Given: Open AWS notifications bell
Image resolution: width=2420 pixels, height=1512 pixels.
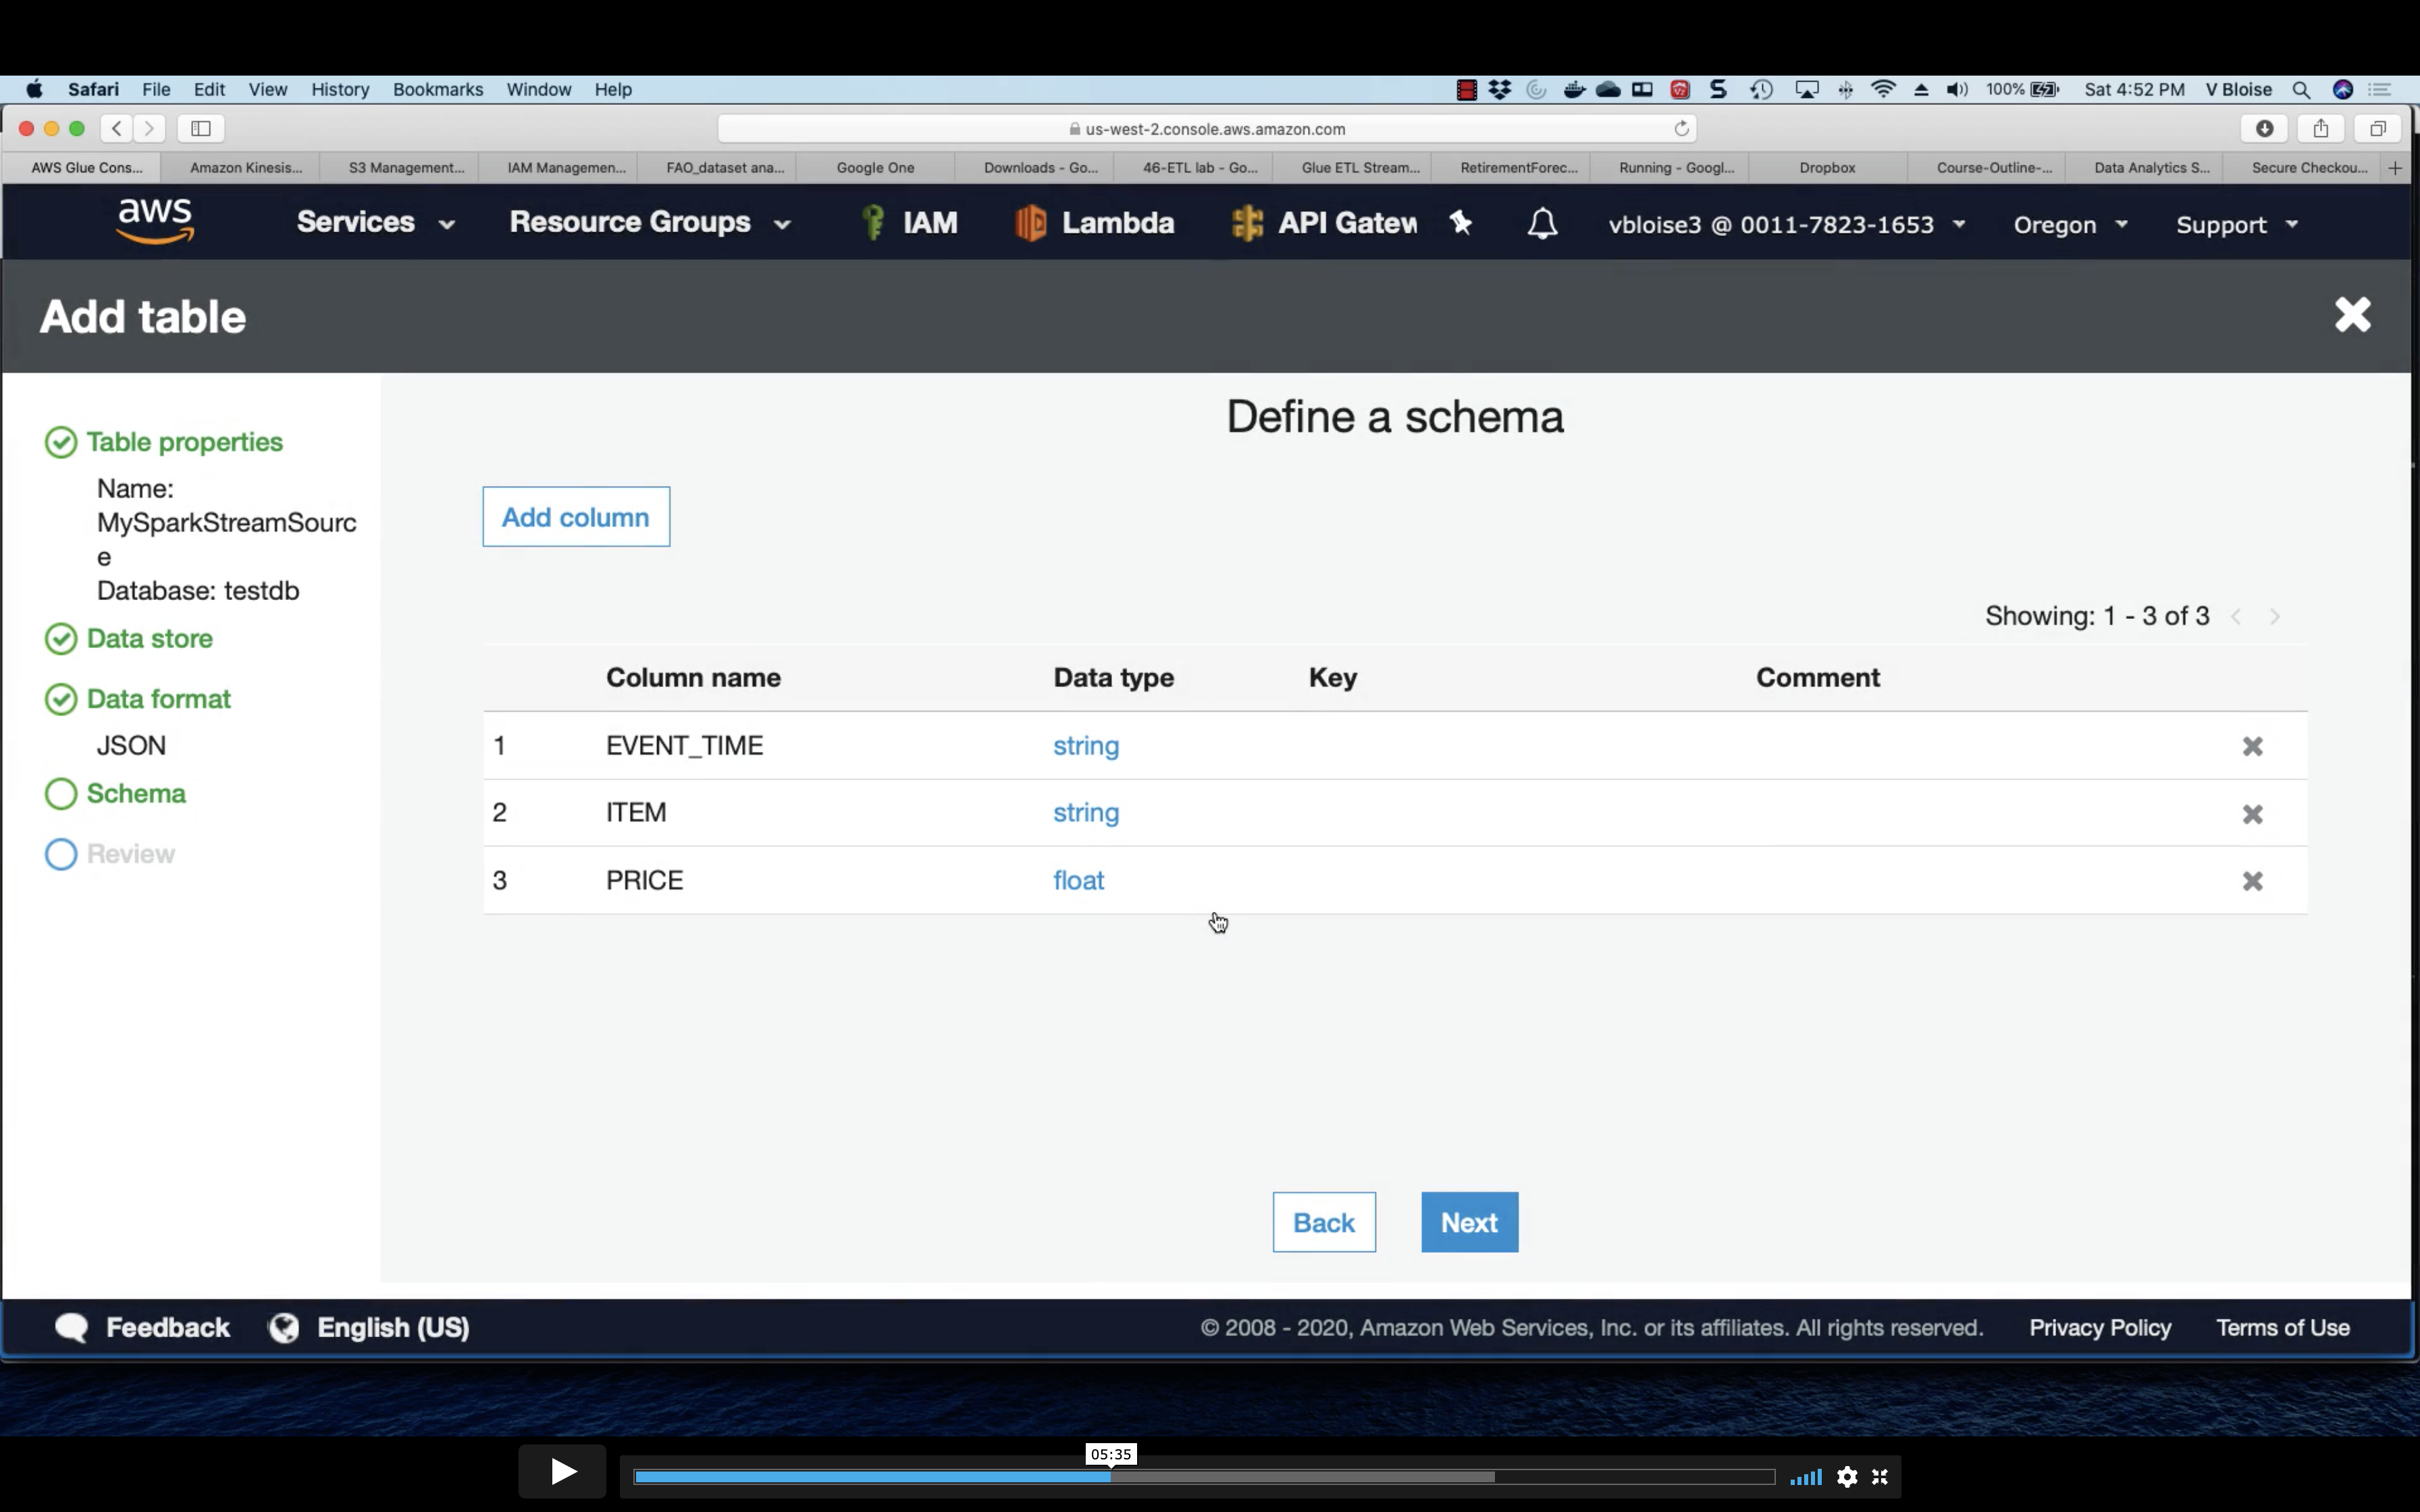Looking at the screenshot, I should point(1542,224).
